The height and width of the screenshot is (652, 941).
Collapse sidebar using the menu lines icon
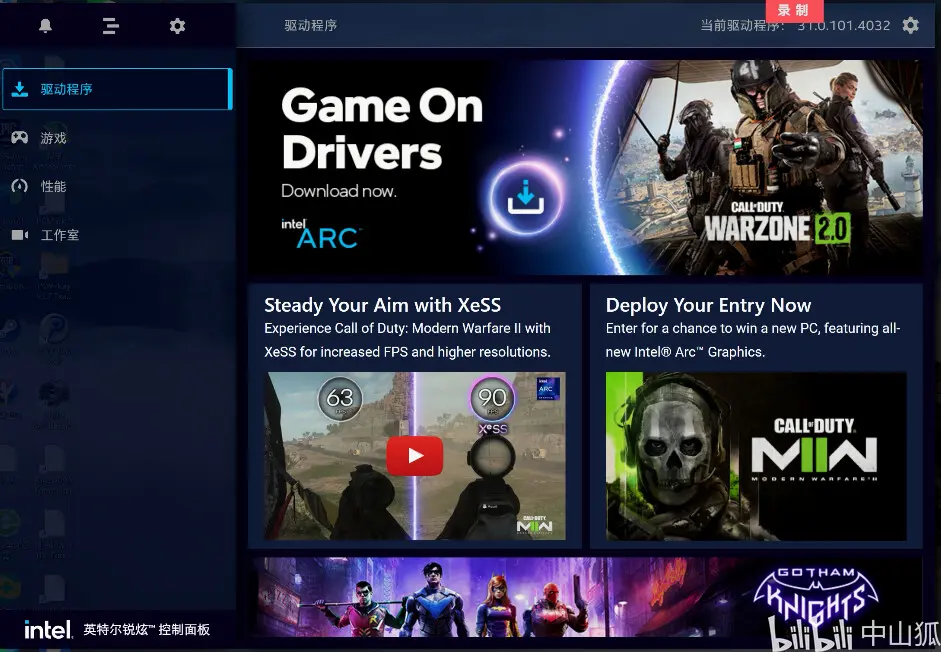(x=110, y=26)
